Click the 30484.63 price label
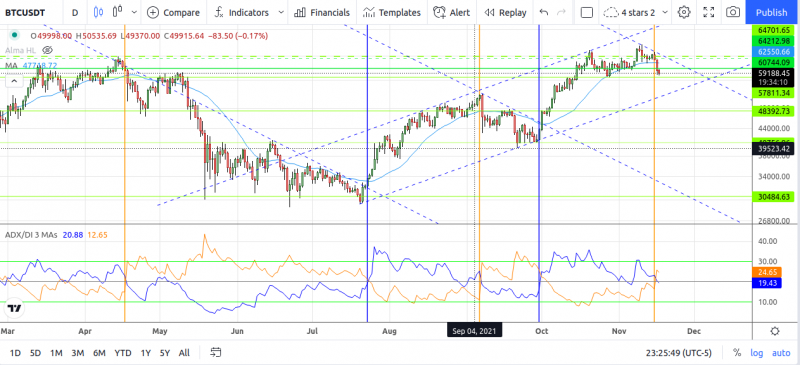Screen dimensions: 800x365 [x=774, y=197]
